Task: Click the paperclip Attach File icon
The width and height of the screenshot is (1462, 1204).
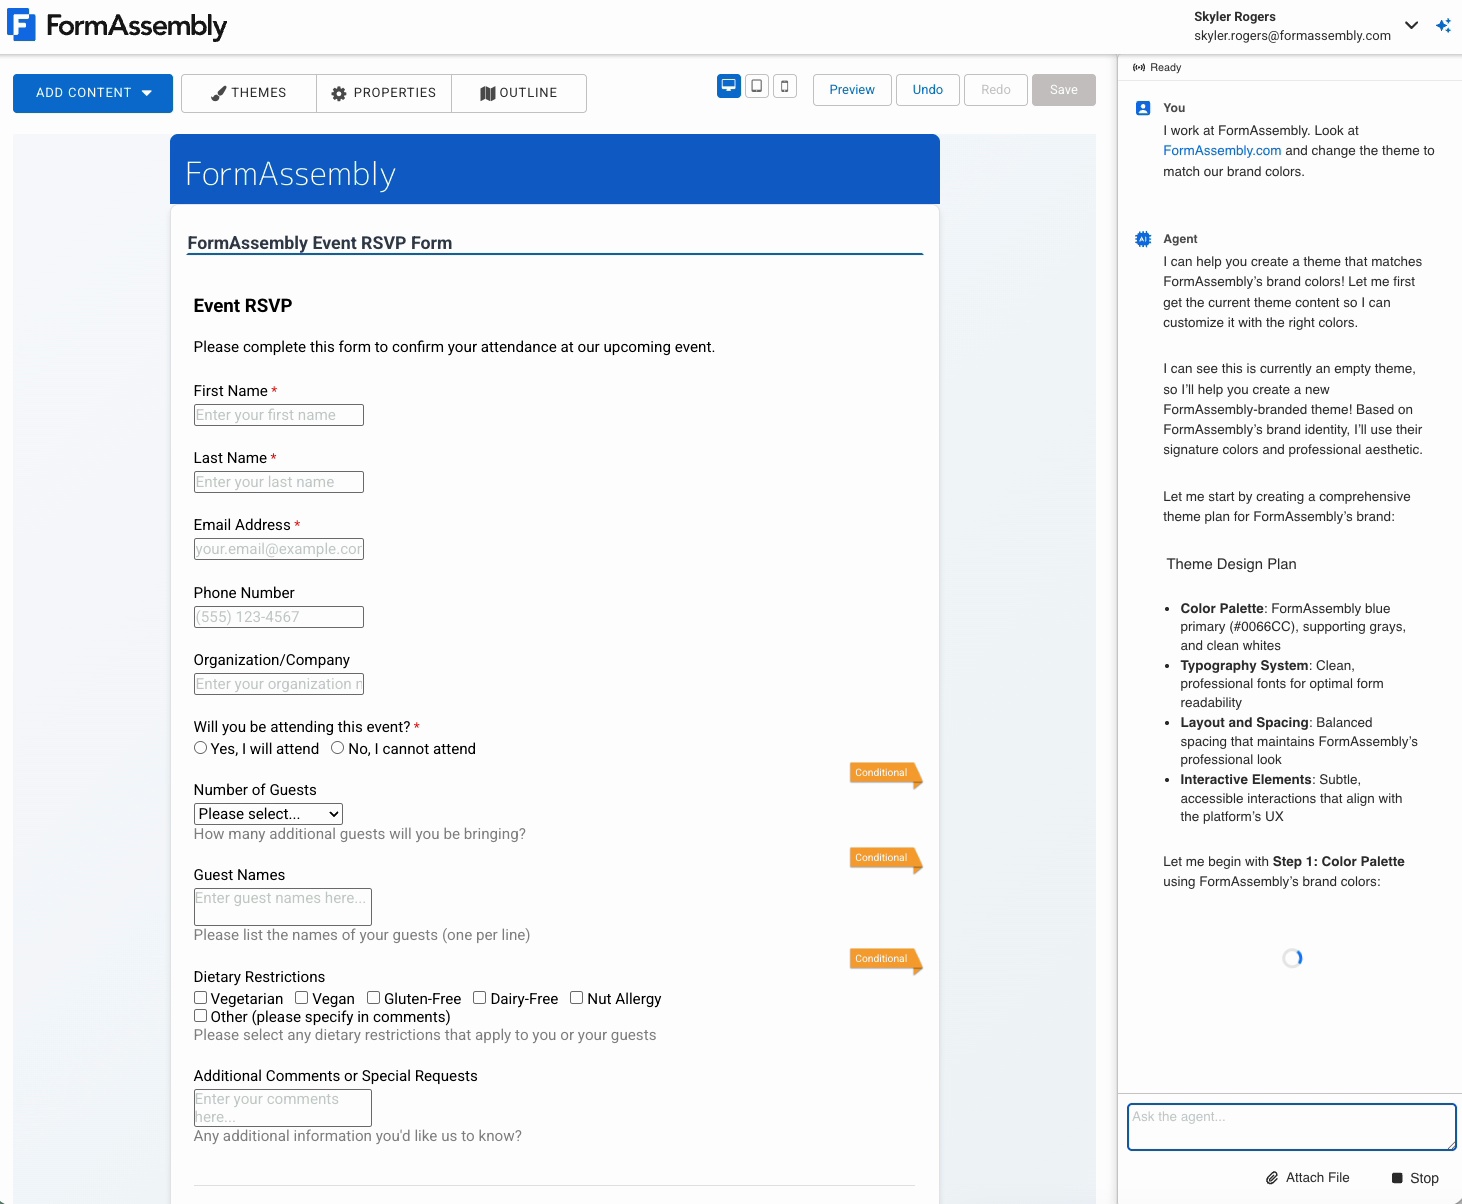Action: [x=1272, y=1178]
